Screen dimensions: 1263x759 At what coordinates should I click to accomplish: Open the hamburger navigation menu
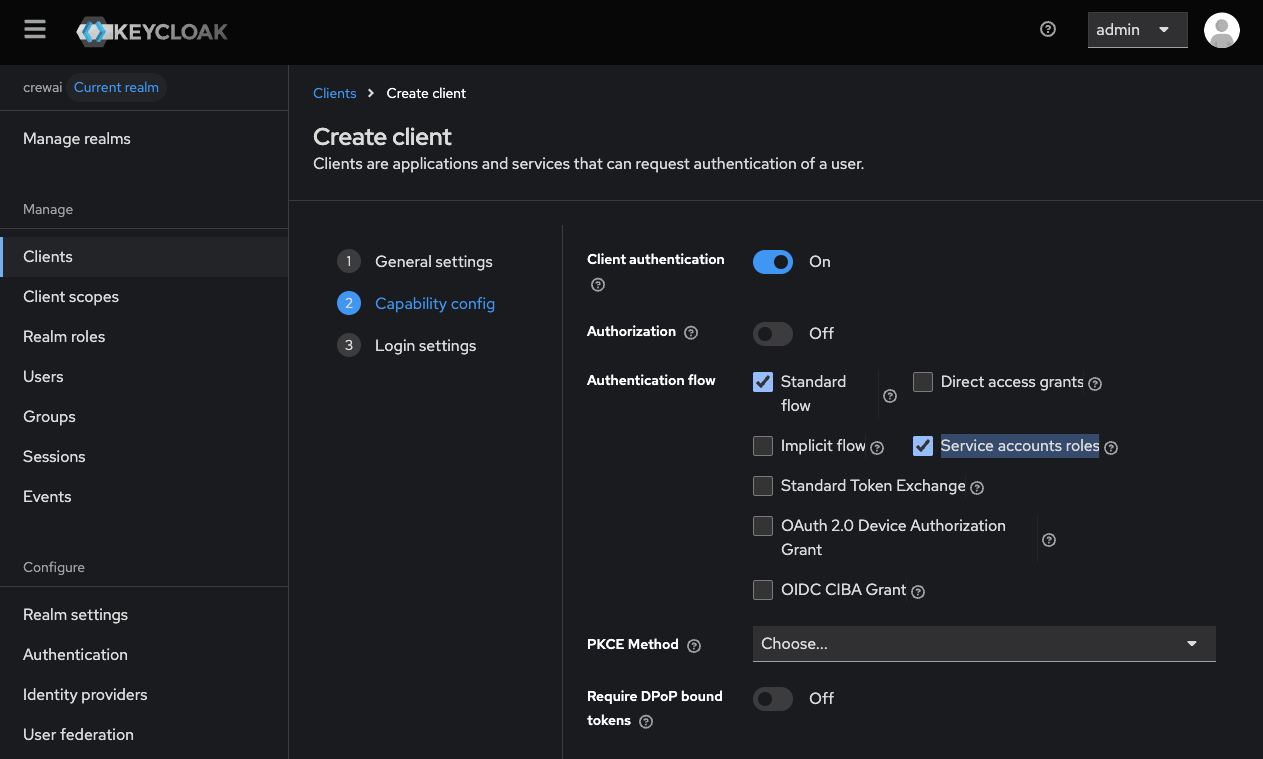pyautogui.click(x=34, y=29)
